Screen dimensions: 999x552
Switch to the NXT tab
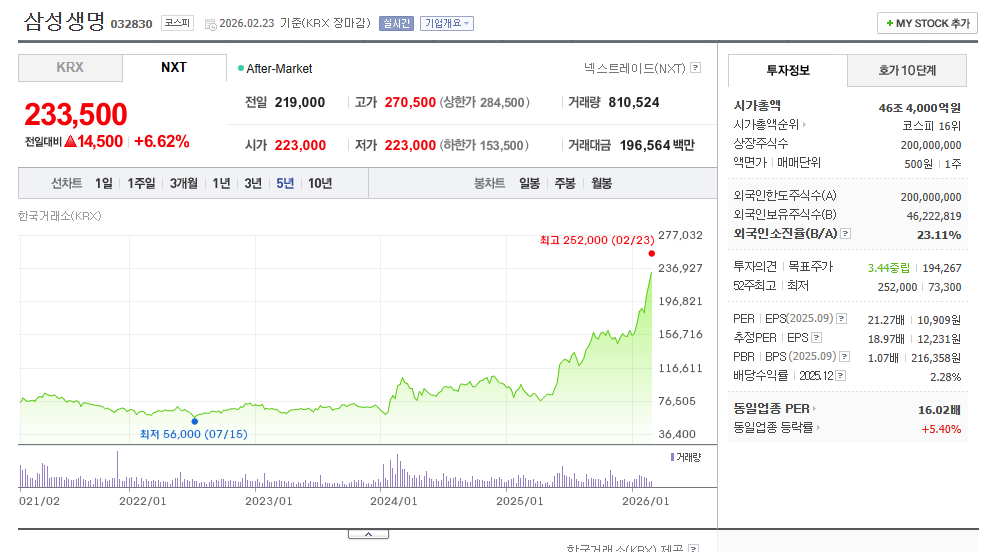pyautogui.click(x=174, y=68)
